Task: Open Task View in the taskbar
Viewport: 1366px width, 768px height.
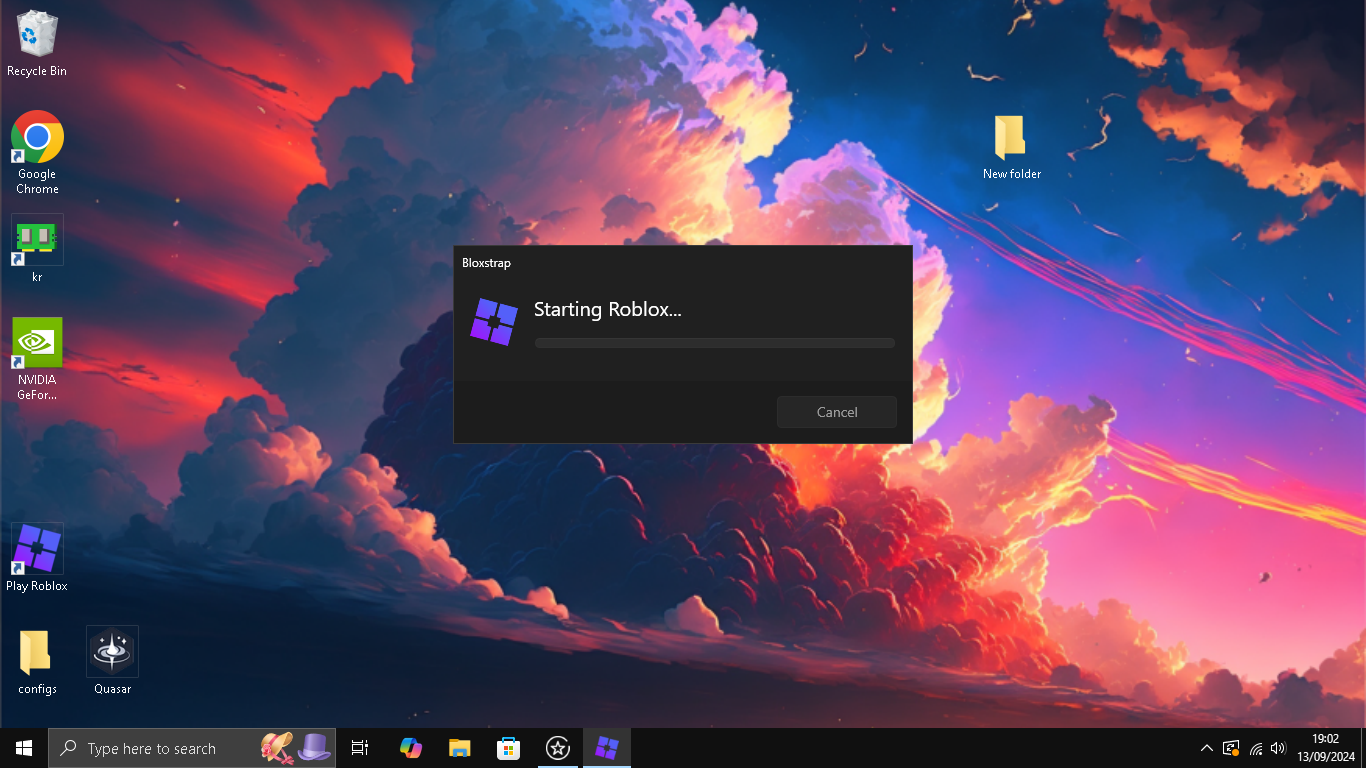Action: pos(360,748)
